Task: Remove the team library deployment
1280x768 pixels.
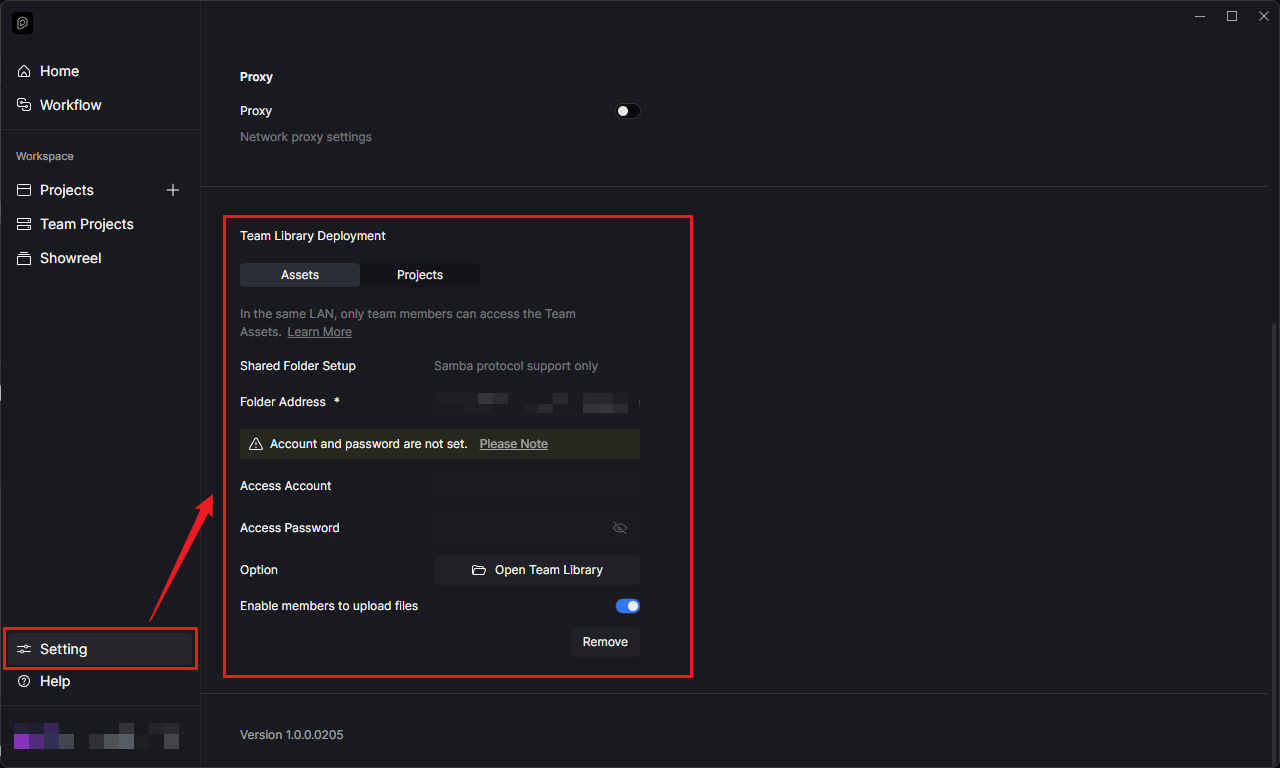Action: (605, 642)
